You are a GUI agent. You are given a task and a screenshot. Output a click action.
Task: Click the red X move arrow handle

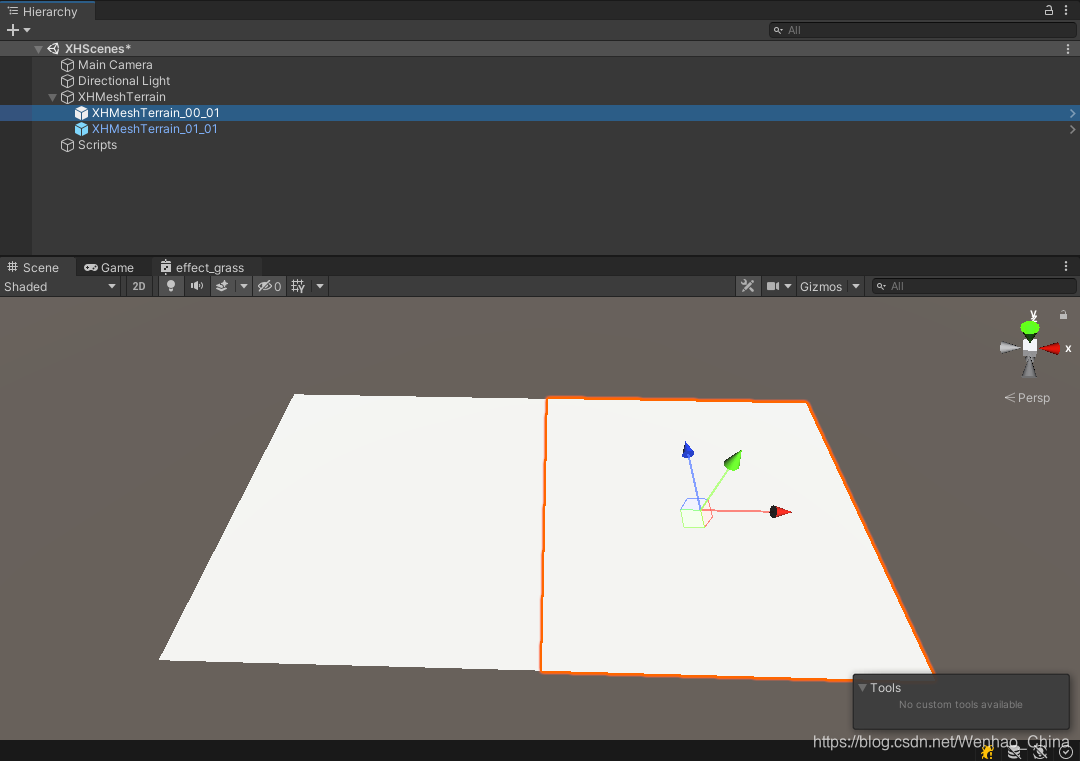click(780, 512)
